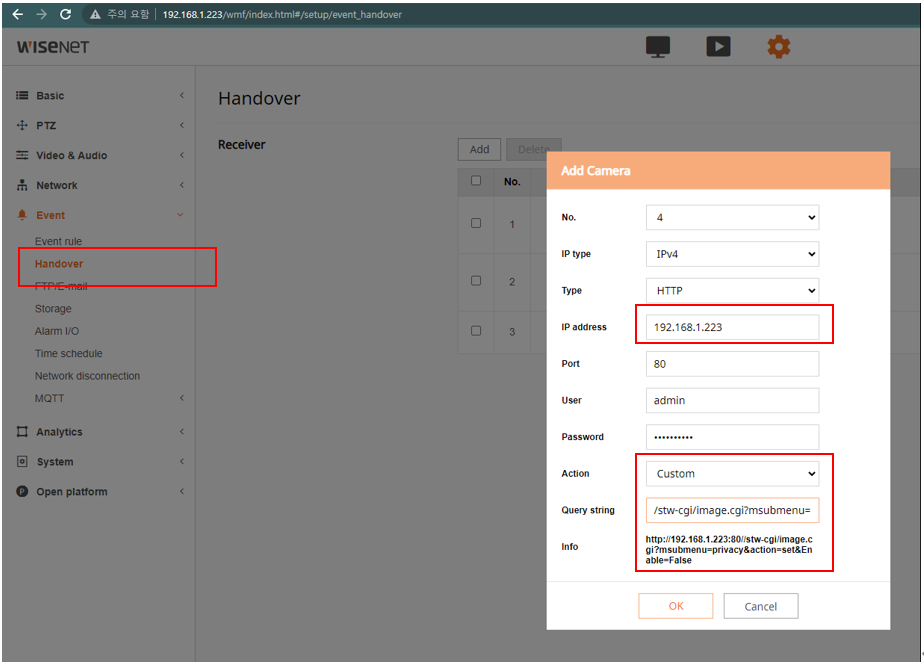Viewport: 924px width, 664px height.
Task: Click the IP address input field
Action: [732, 327]
